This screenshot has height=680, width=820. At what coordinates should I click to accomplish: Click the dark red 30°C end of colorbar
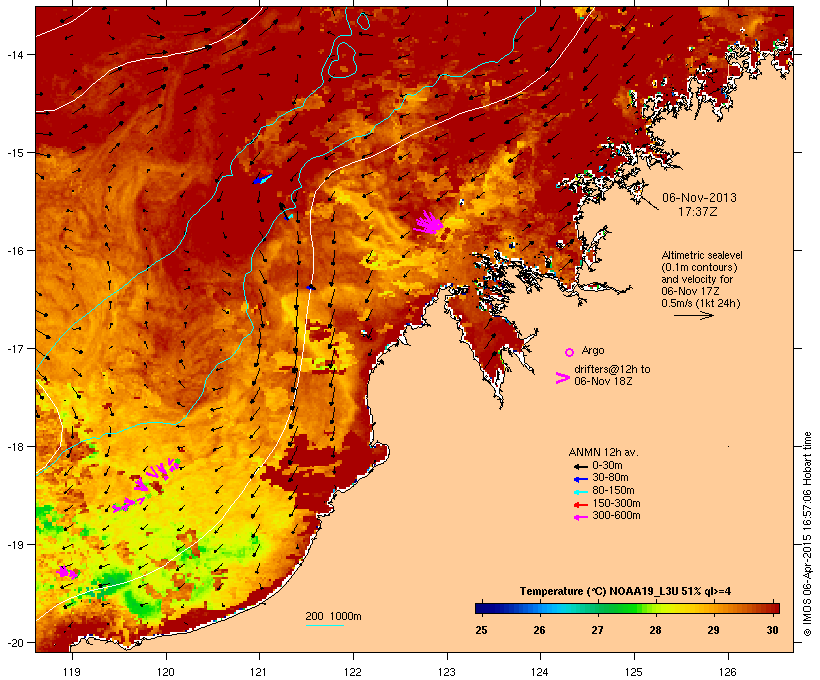pyautogui.click(x=772, y=608)
